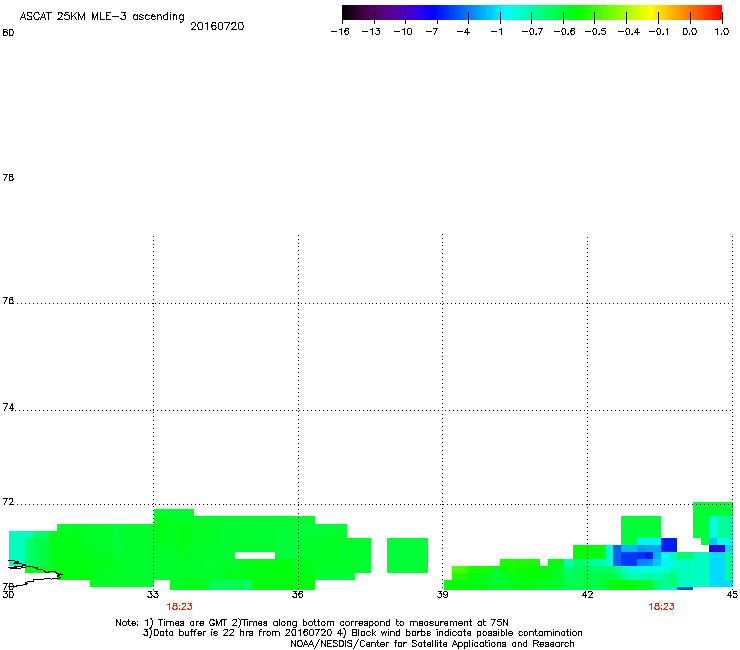The image size is (740, 650).
Task: Click the -13 color scale label
Action: click(x=371, y=32)
